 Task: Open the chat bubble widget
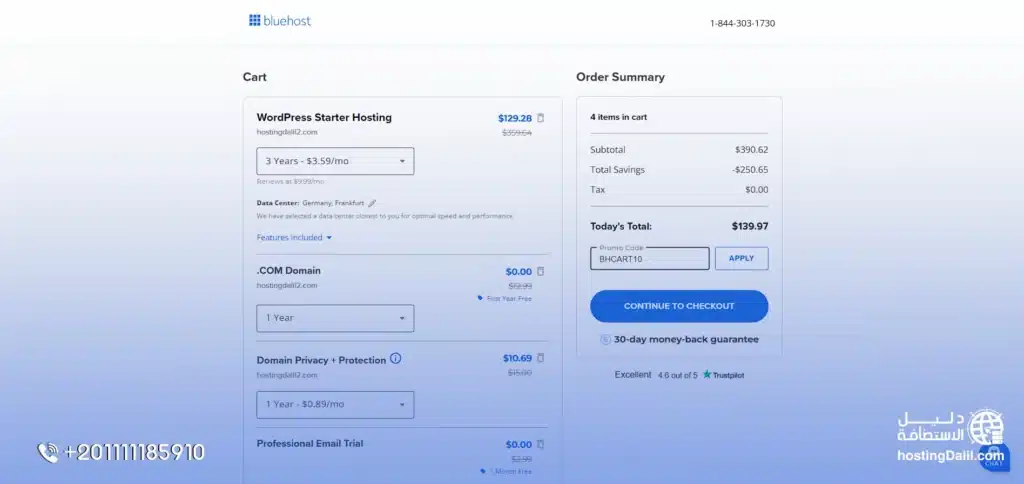(994, 457)
